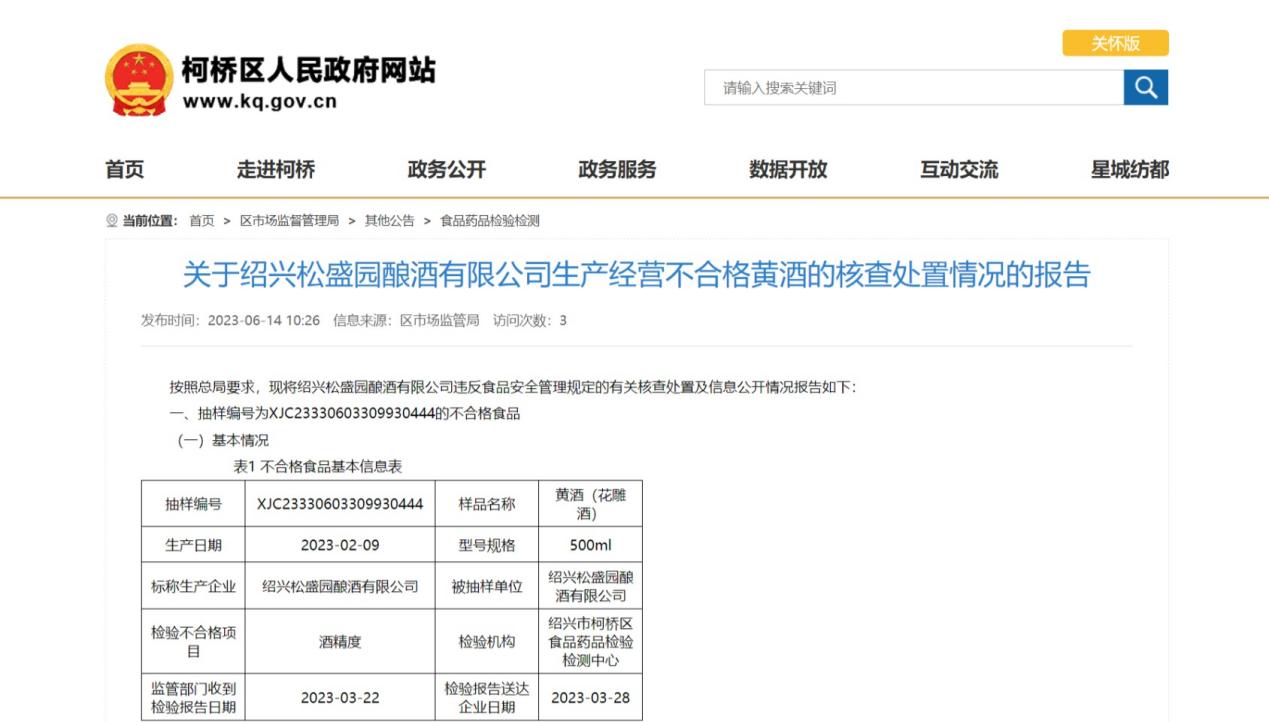Click the 500ml table cell
Image resolution: width=1269 pixels, height=722 pixels.
click(591, 546)
